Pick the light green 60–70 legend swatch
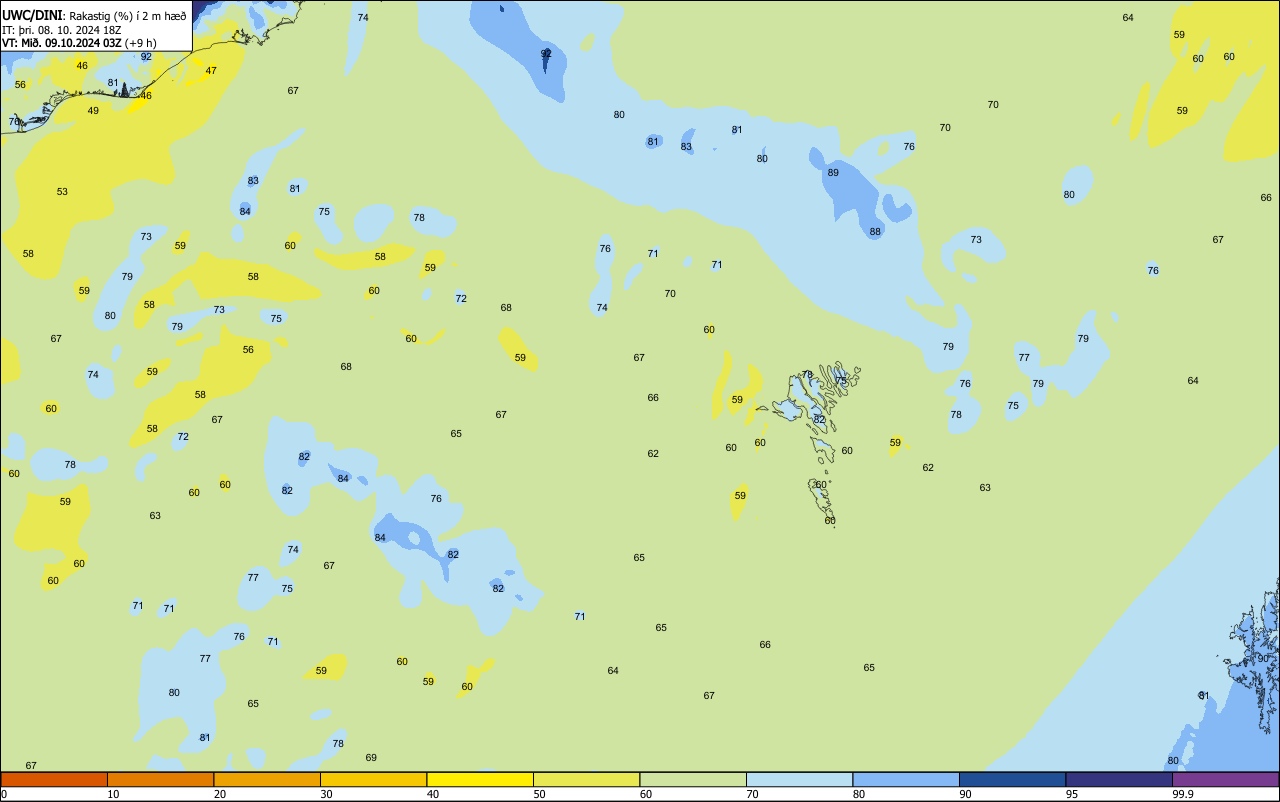 pyautogui.click(x=693, y=779)
